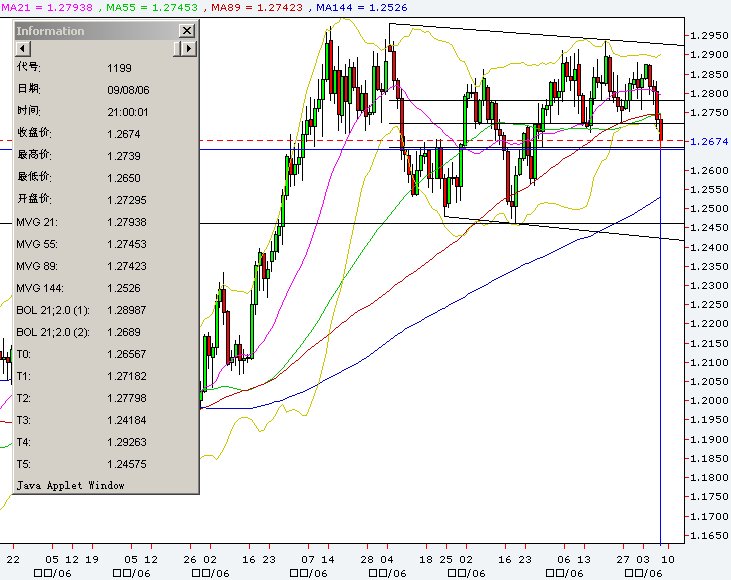
Task: Select the T4 value 1.29263
Action: [x=127, y=442]
